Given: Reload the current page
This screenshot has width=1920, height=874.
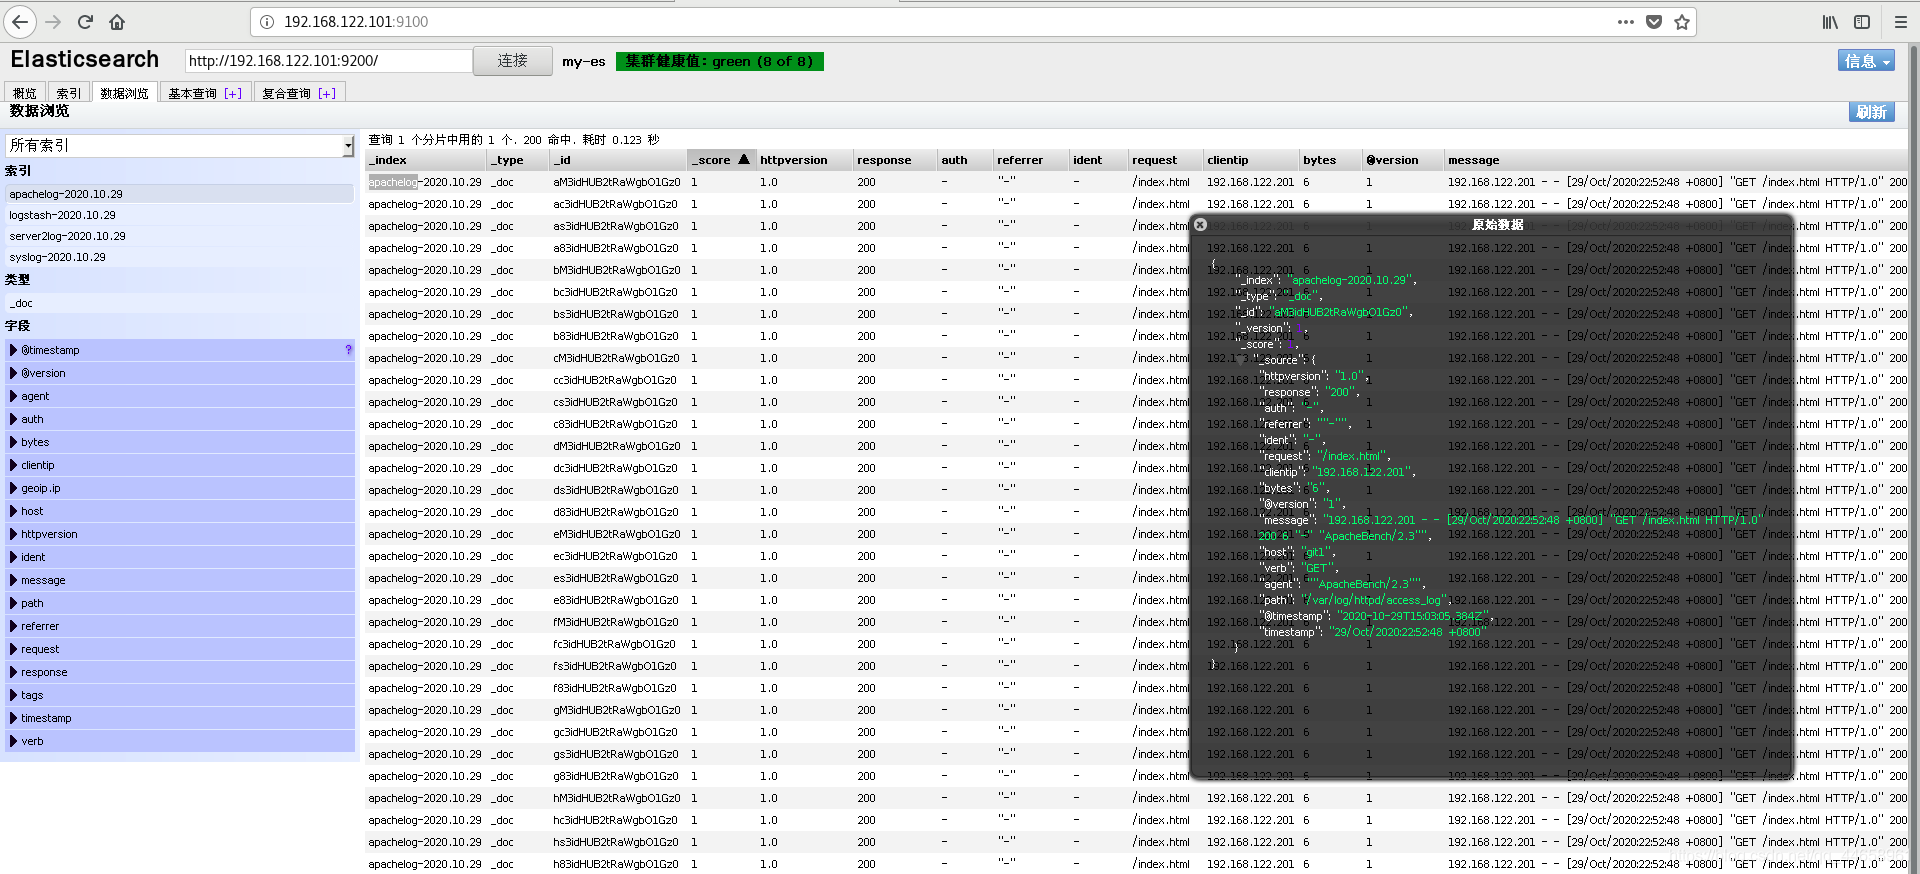Looking at the screenshot, I should [x=85, y=22].
